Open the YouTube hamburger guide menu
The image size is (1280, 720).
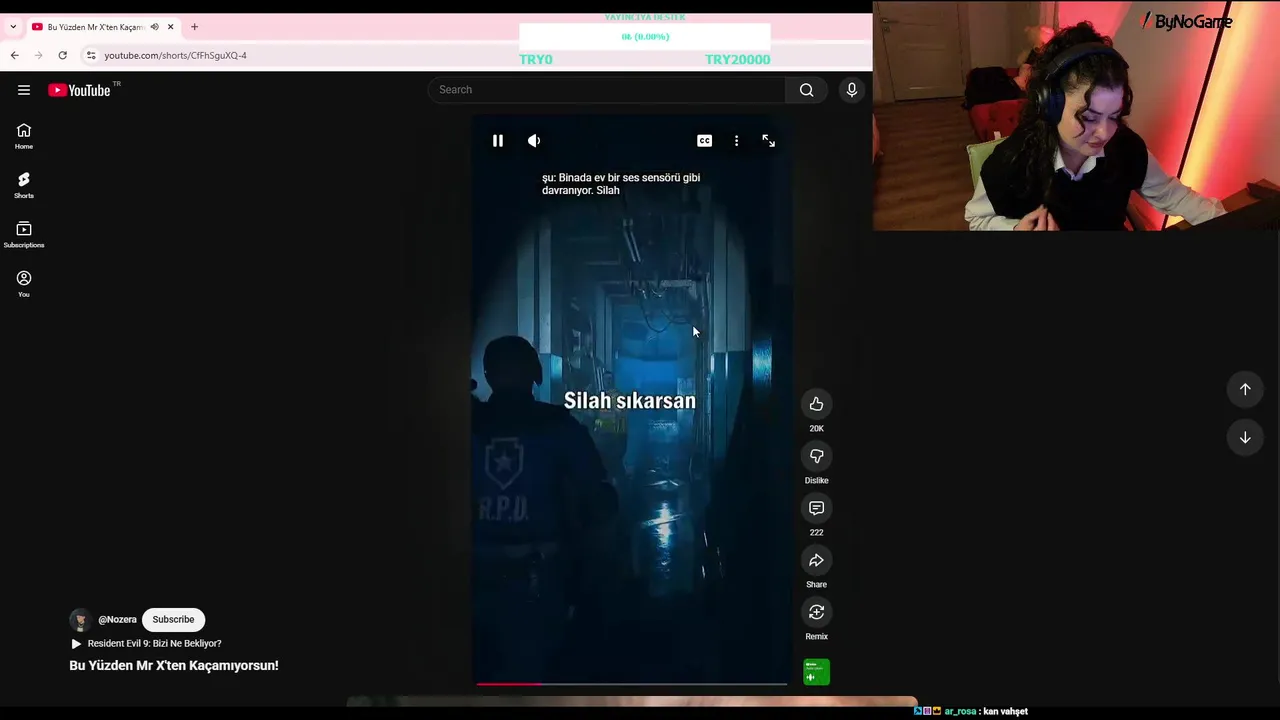[24, 90]
